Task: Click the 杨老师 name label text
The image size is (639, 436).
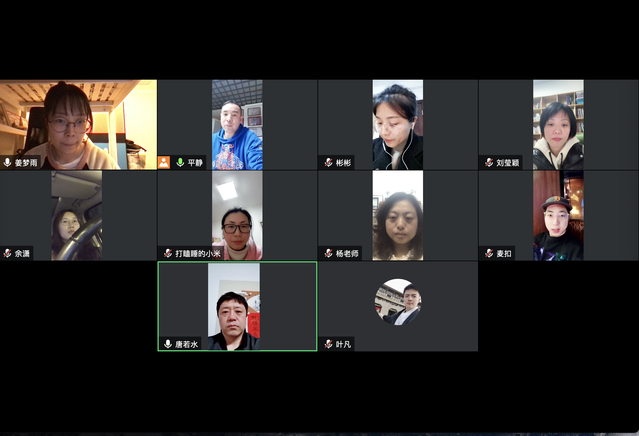Action: pyautogui.click(x=347, y=253)
